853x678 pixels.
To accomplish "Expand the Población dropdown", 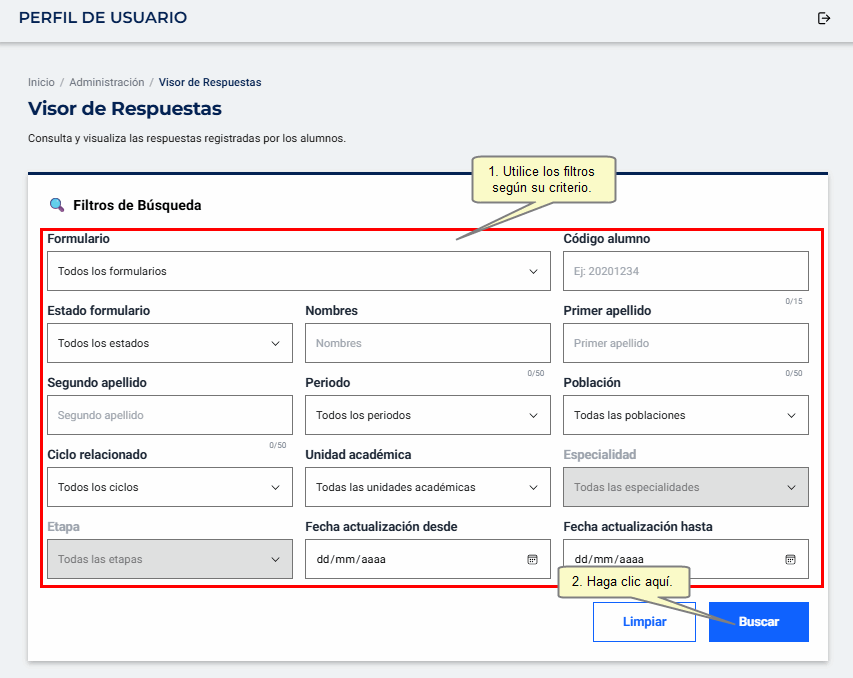I will [685, 415].
